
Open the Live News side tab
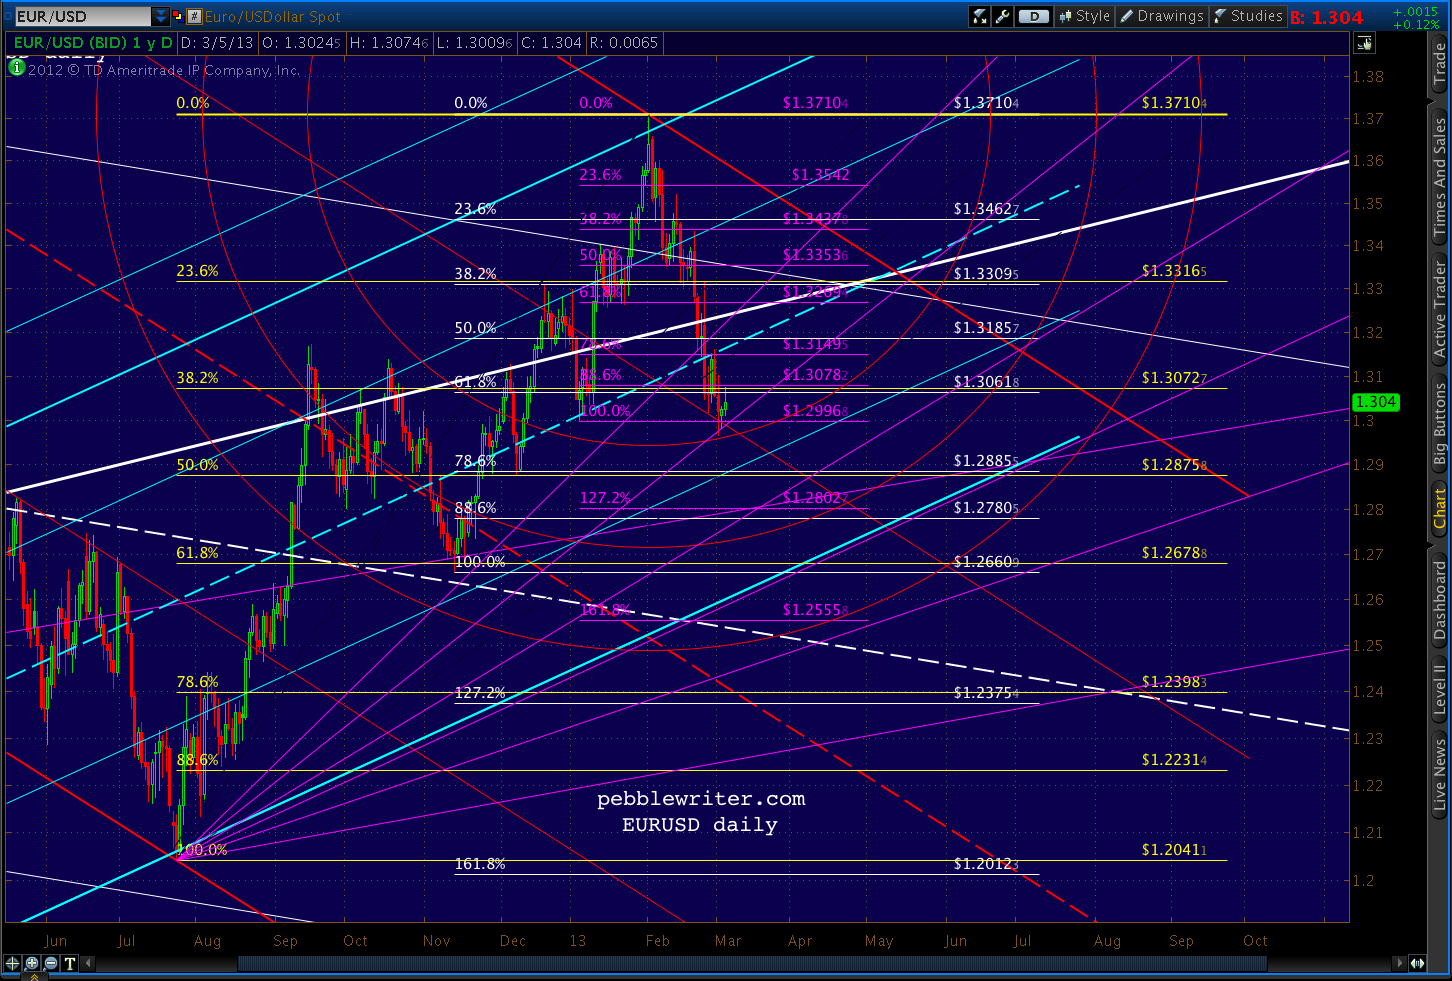(1440, 774)
